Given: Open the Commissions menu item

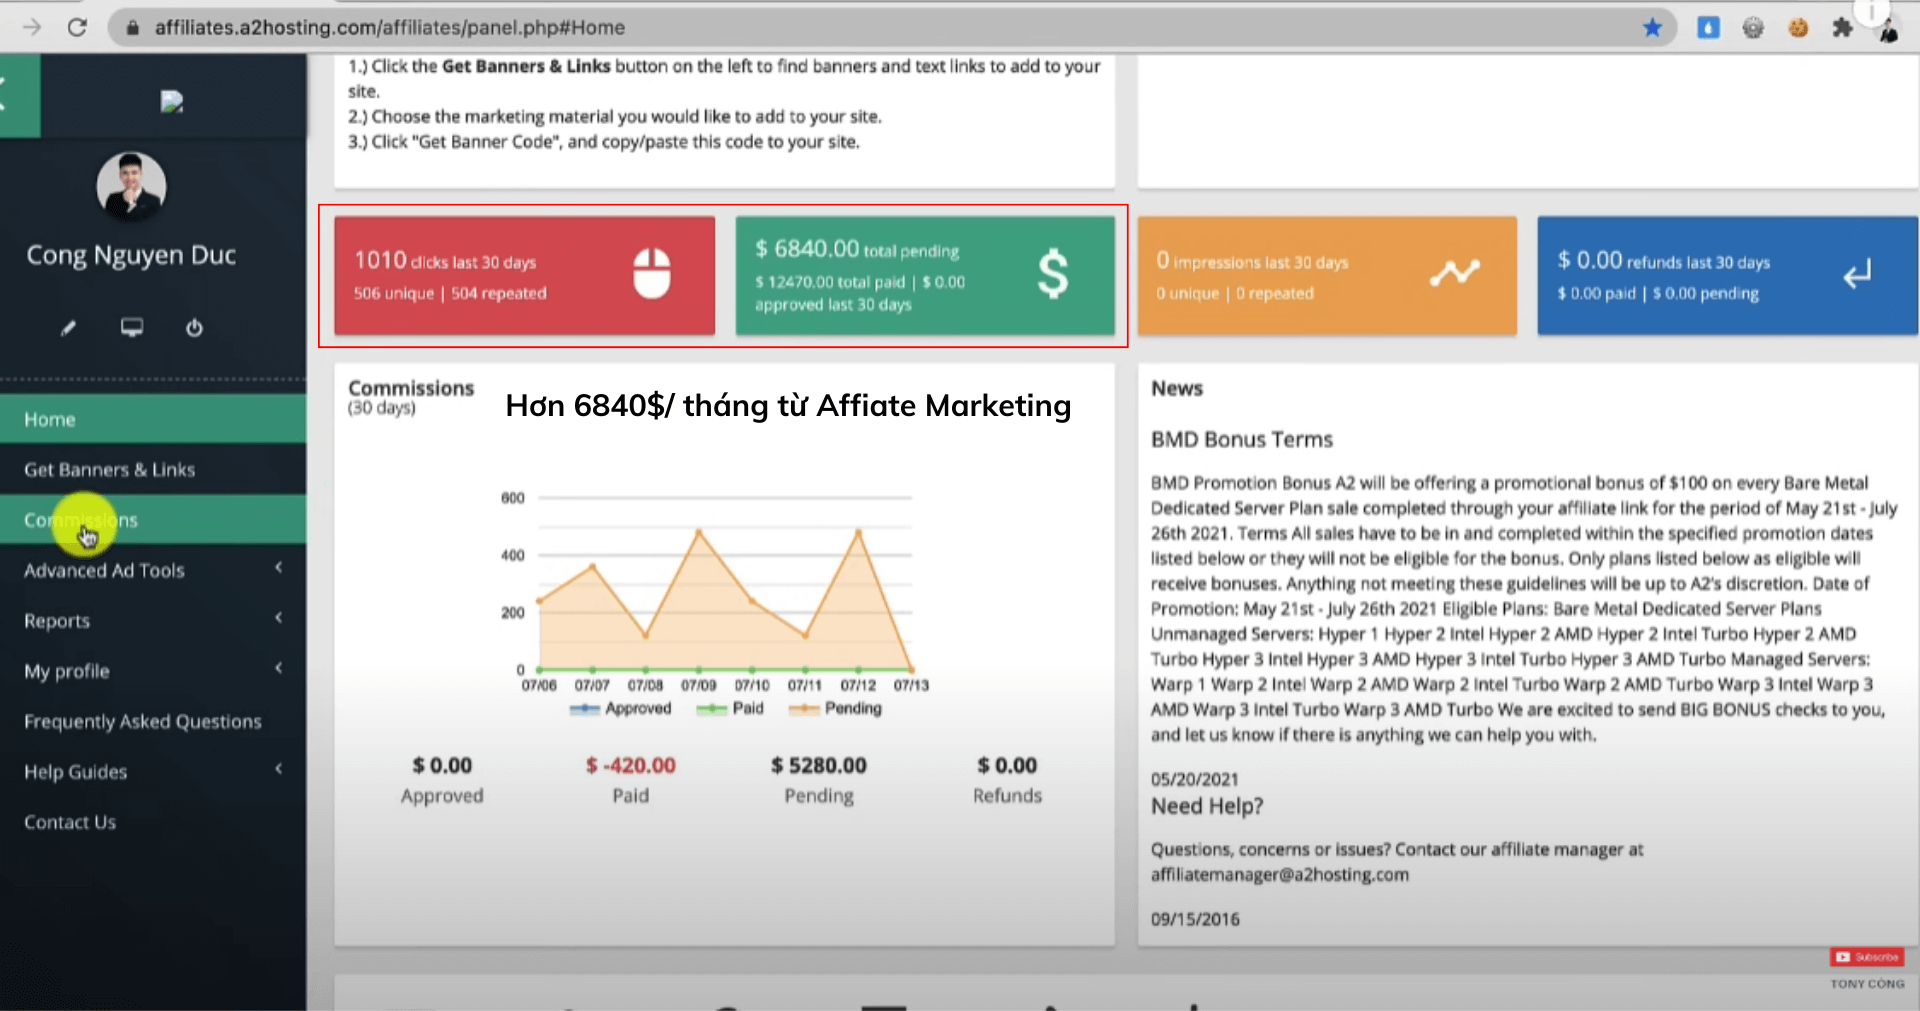Looking at the screenshot, I should tap(153, 520).
